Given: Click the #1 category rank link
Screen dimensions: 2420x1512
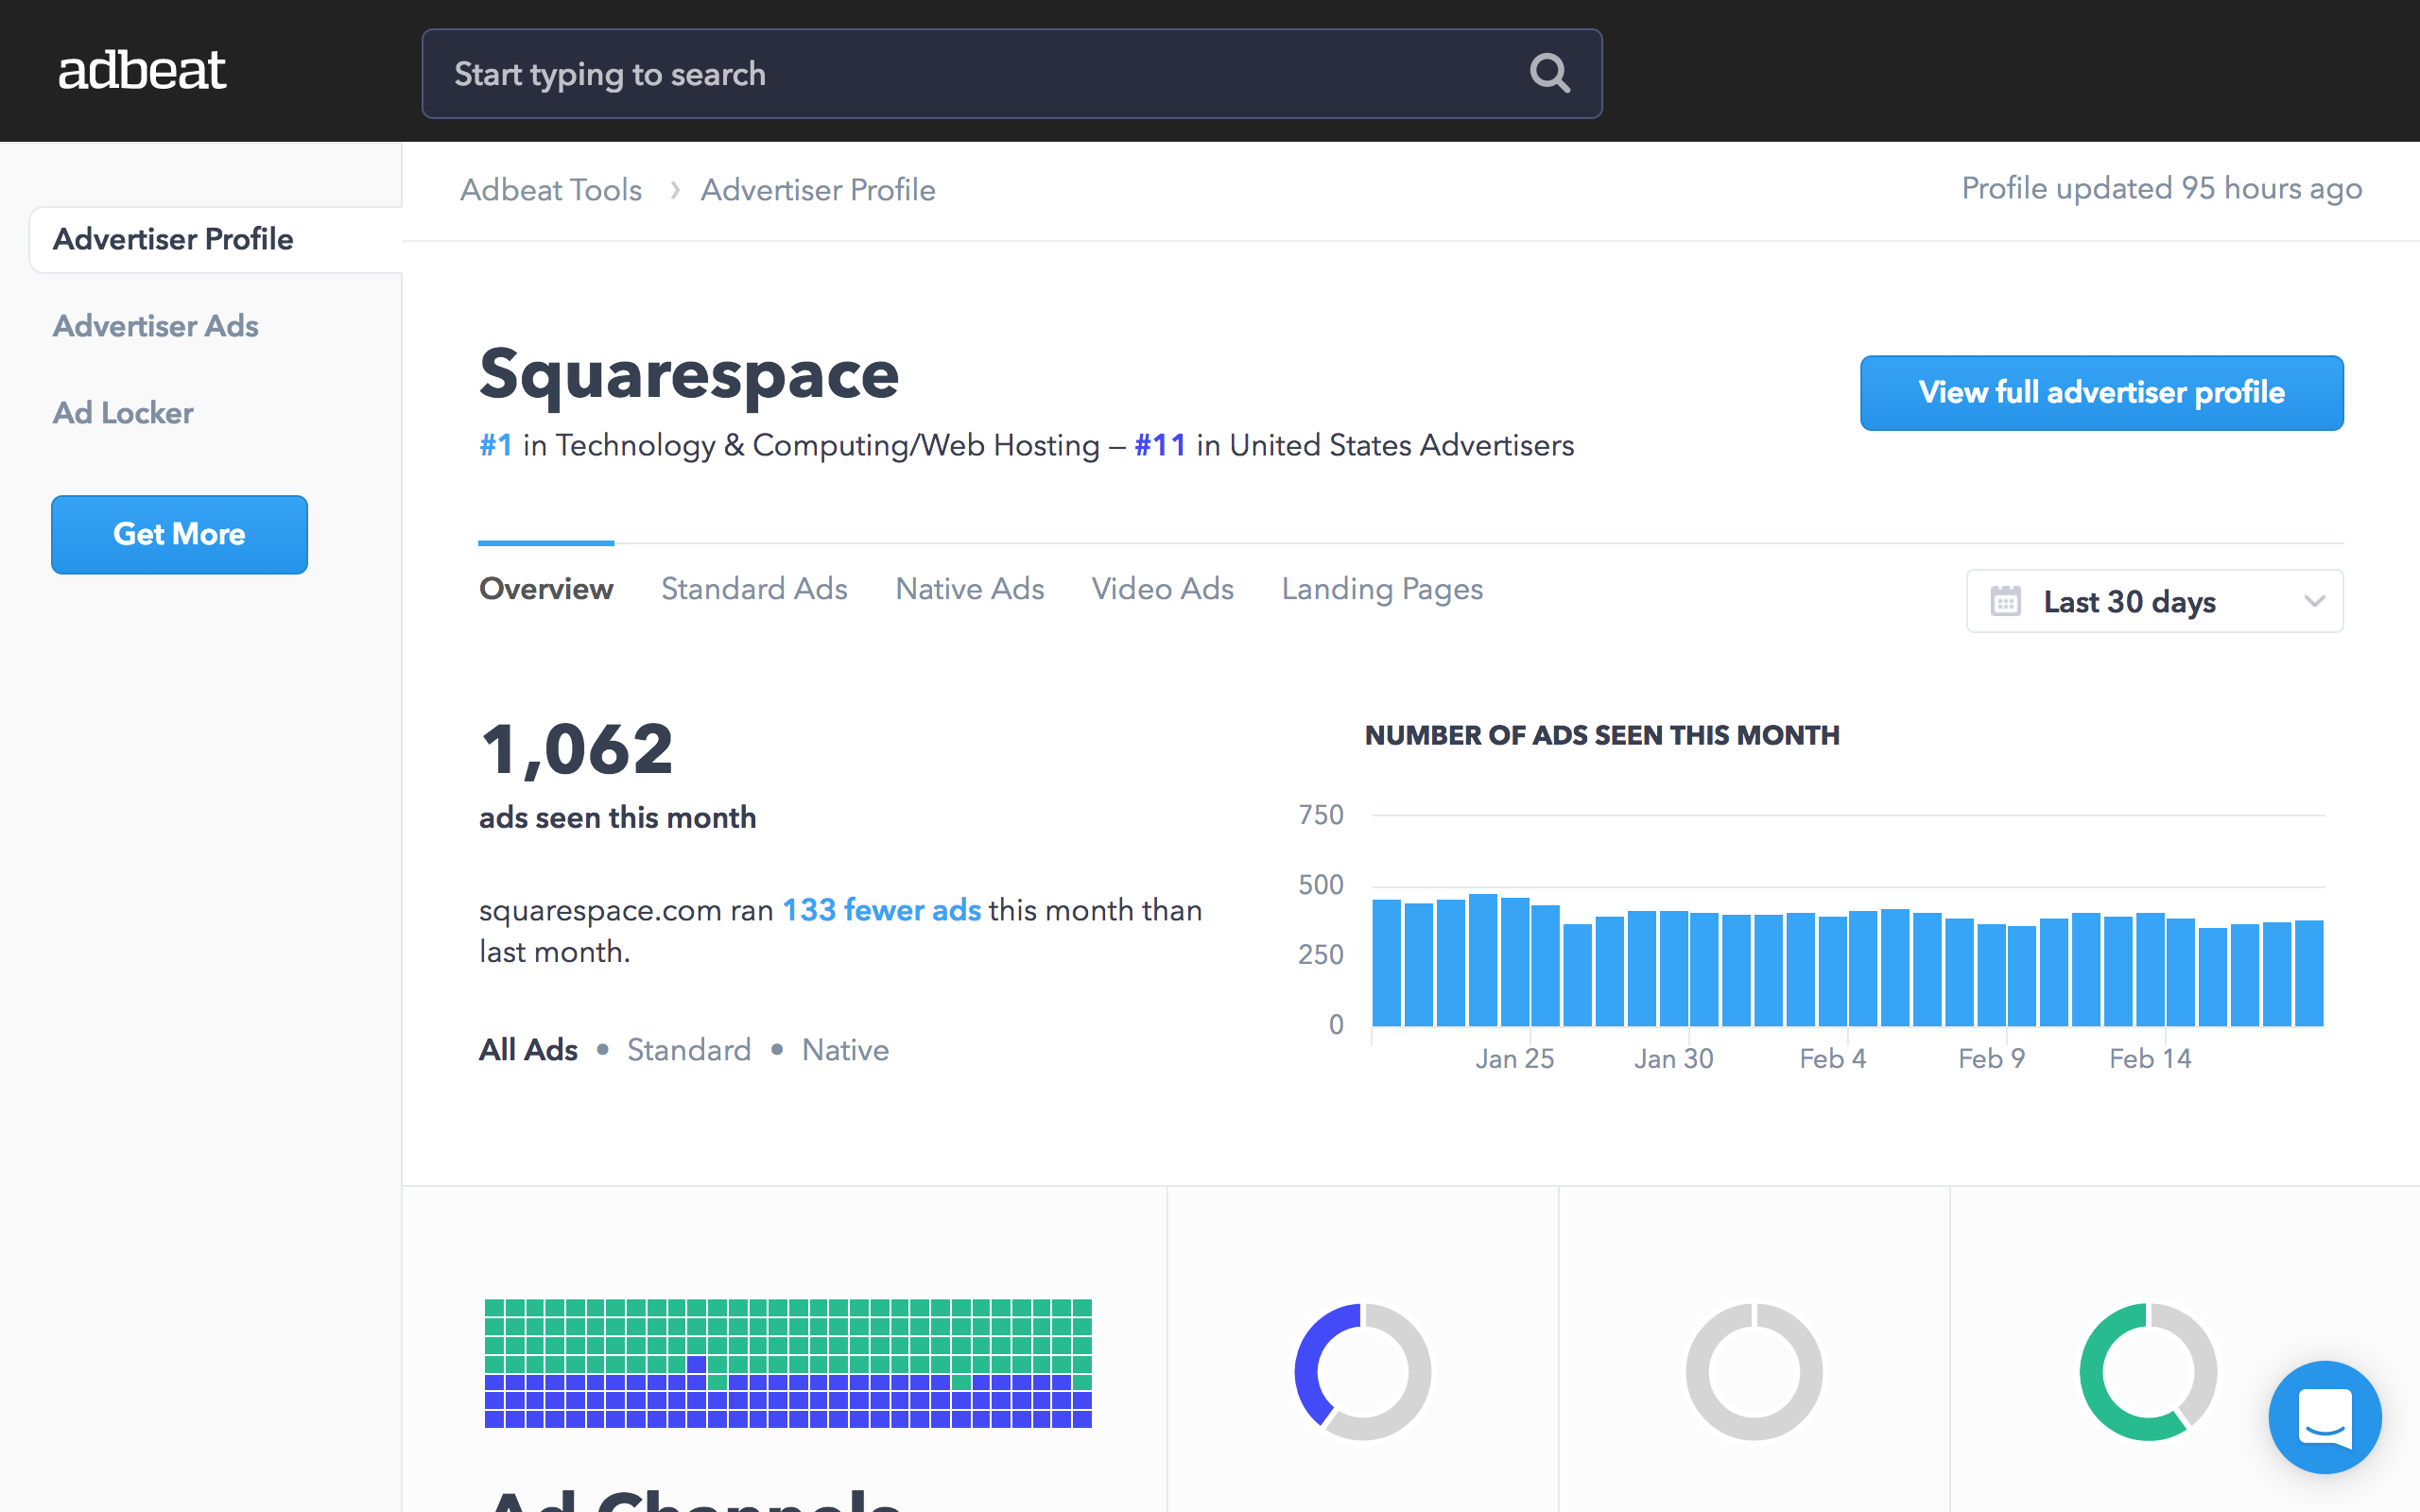Looking at the screenshot, I should [496, 445].
